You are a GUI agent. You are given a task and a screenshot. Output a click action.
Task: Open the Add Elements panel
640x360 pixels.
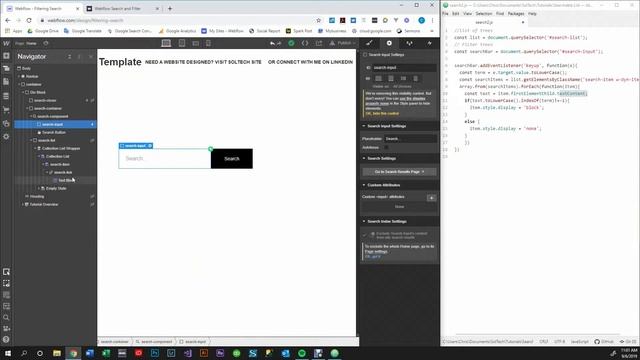pyautogui.click(x=6, y=56)
